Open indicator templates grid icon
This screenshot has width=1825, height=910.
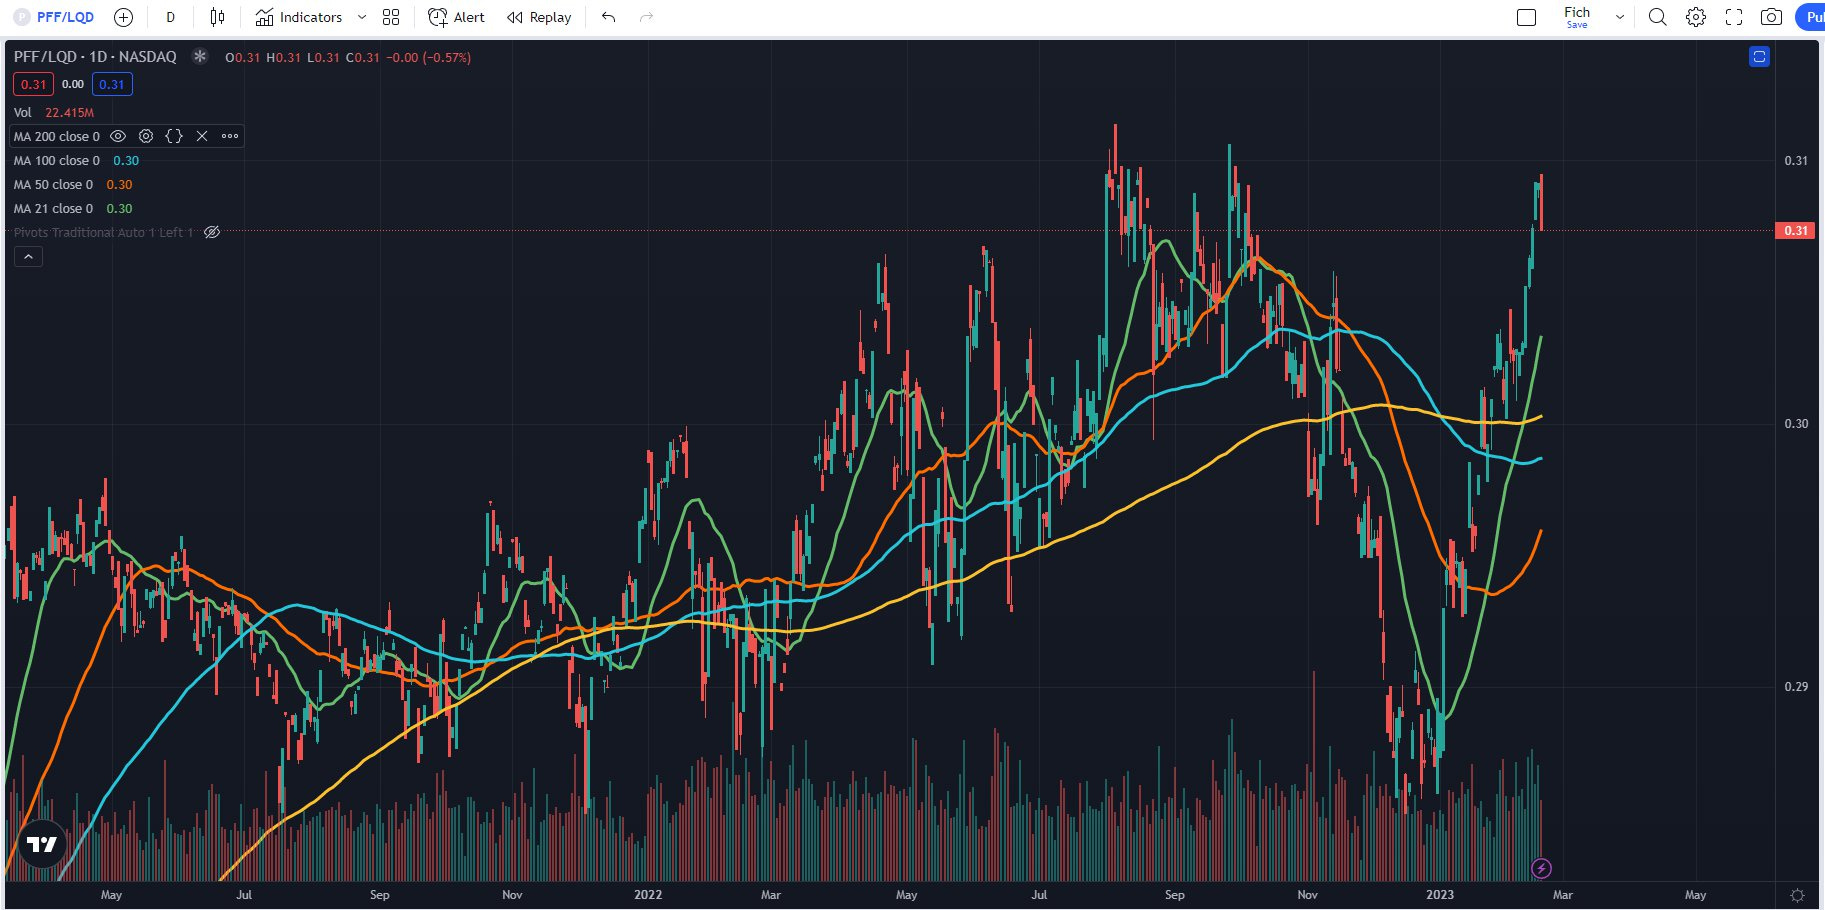(391, 17)
